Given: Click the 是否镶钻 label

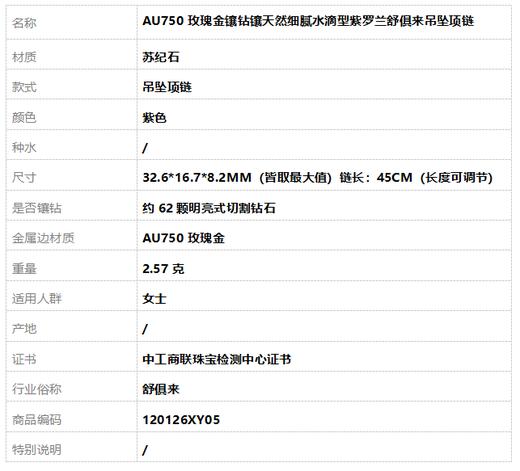Looking at the screenshot, I should (37, 208).
